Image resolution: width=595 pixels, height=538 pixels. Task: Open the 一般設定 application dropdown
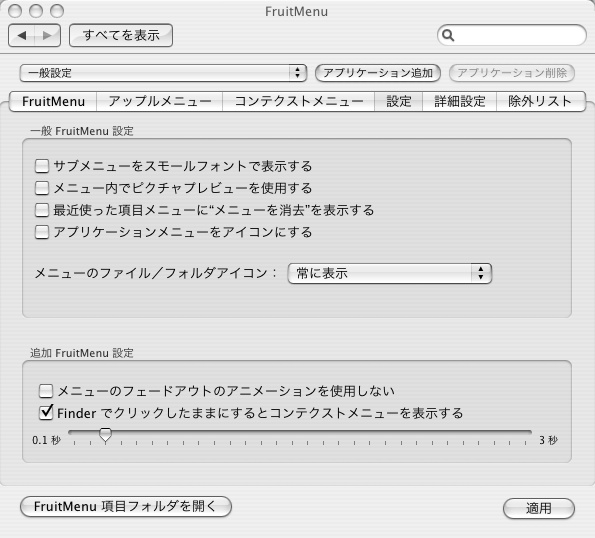(163, 73)
